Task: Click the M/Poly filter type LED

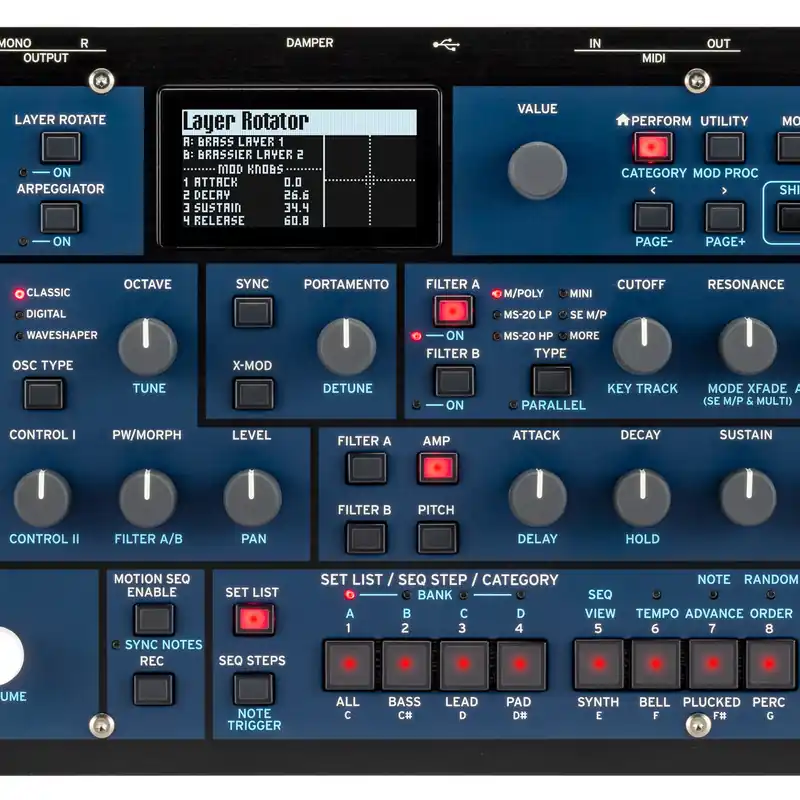Action: 496,294
